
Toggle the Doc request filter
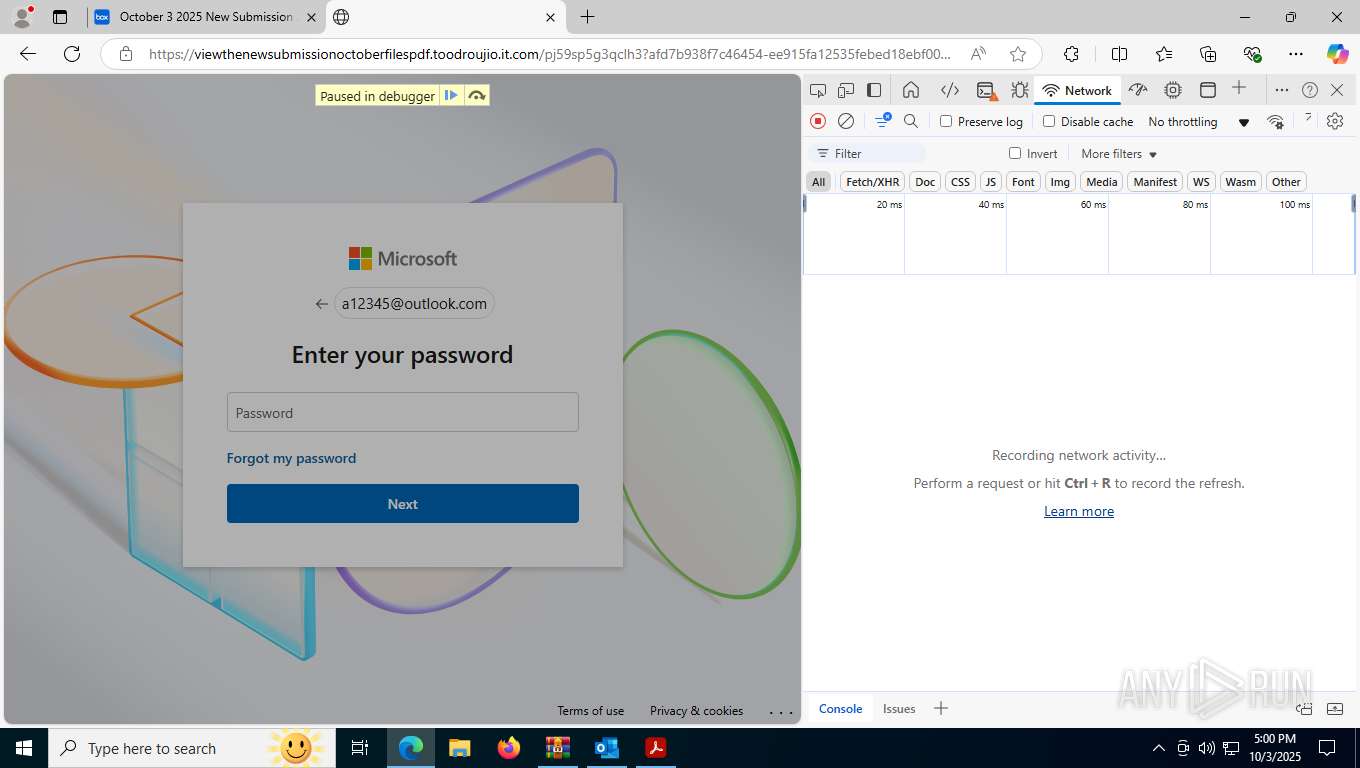click(925, 182)
